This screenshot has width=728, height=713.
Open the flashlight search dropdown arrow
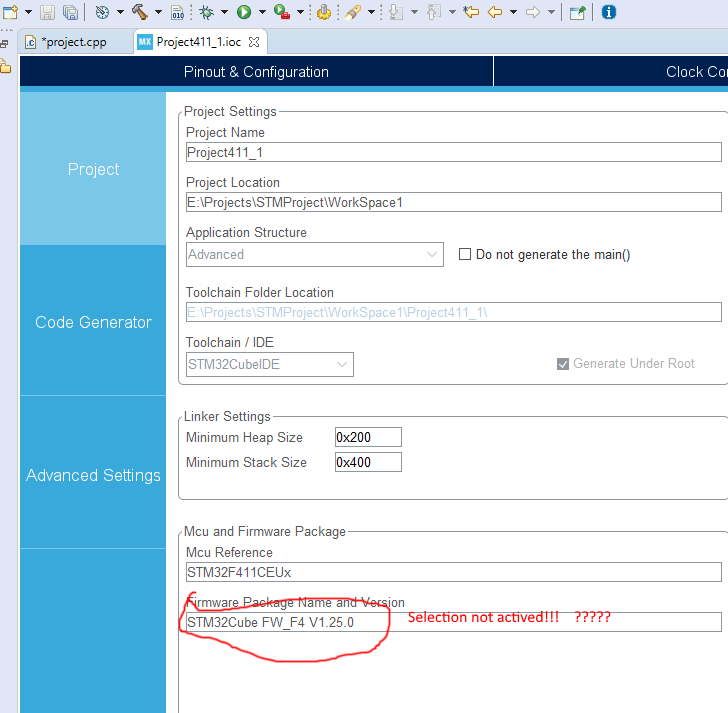pos(371,12)
